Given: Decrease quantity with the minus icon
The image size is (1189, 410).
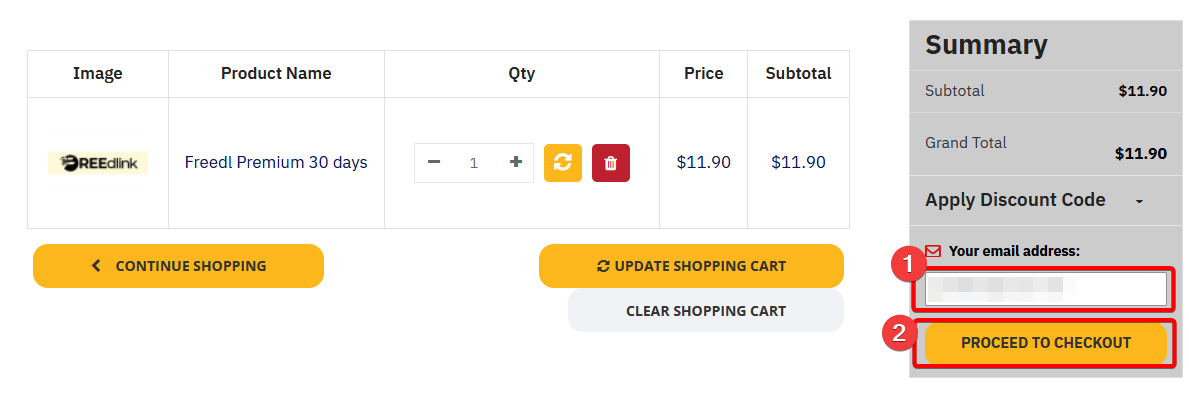Looking at the screenshot, I should tap(434, 162).
